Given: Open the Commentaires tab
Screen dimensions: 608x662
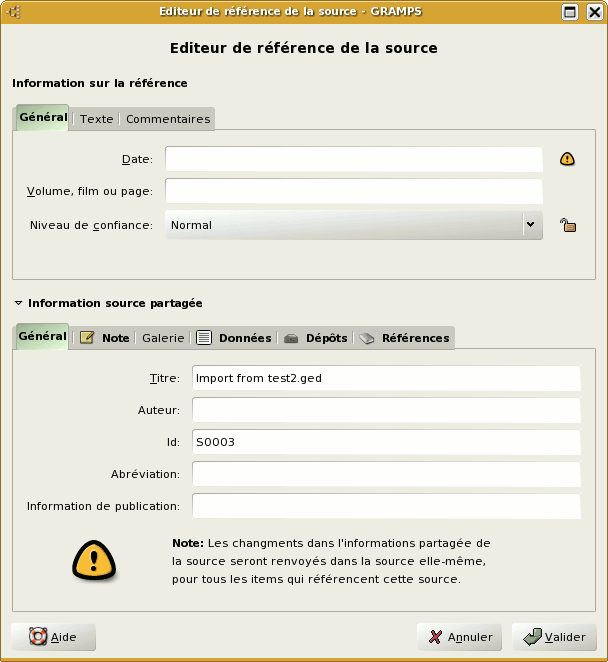Looking at the screenshot, I should click(167, 119).
